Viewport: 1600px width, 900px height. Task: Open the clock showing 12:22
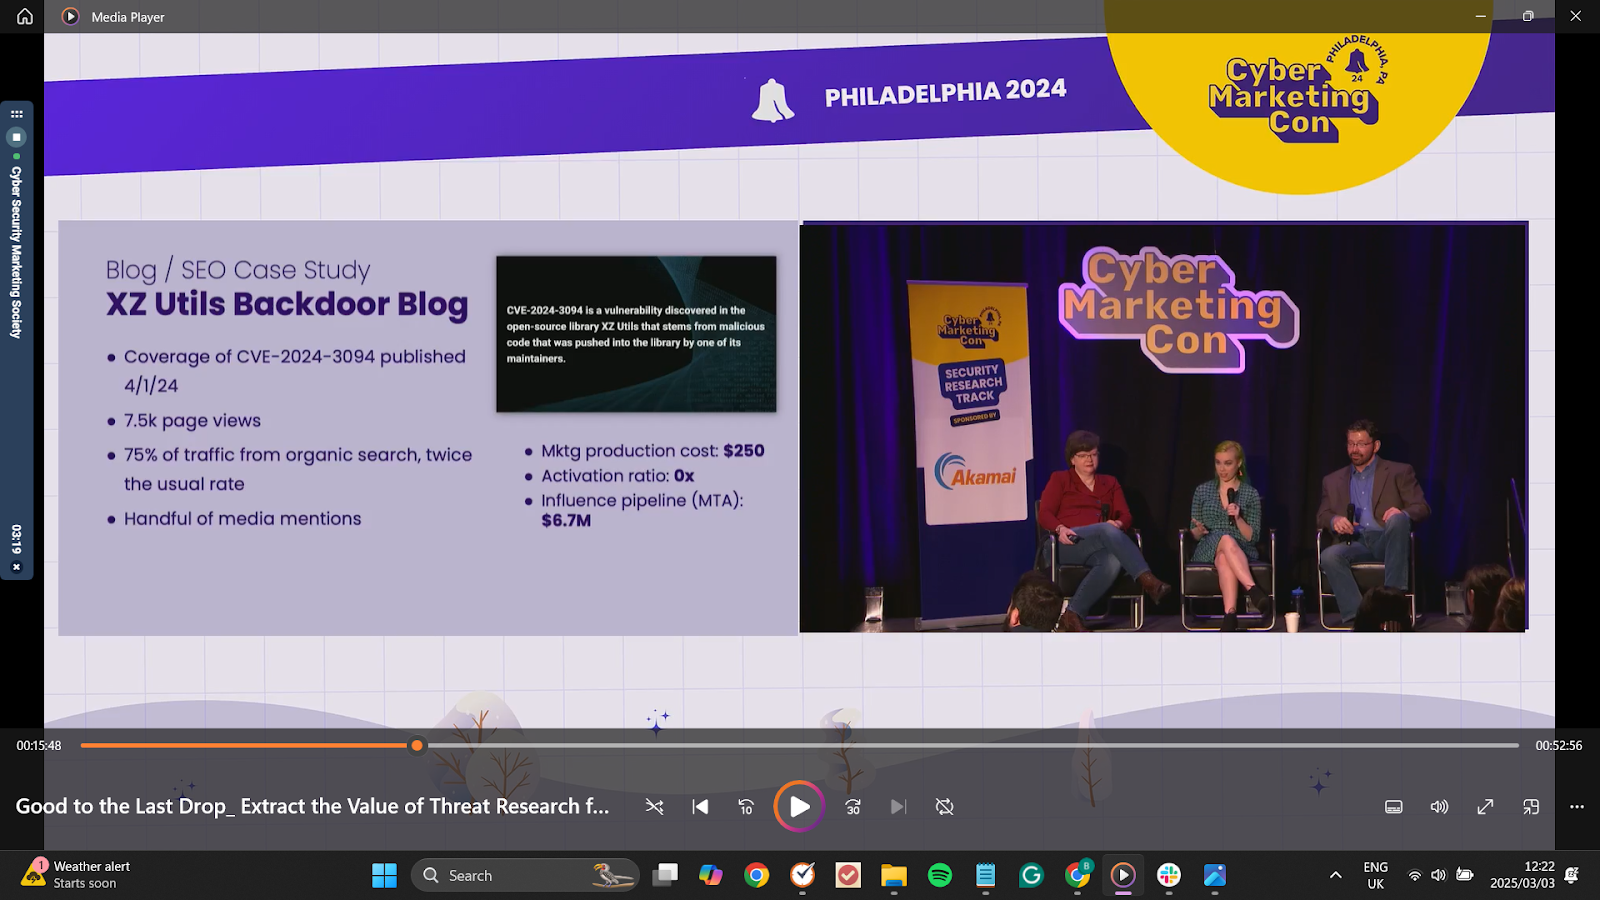click(1522, 875)
